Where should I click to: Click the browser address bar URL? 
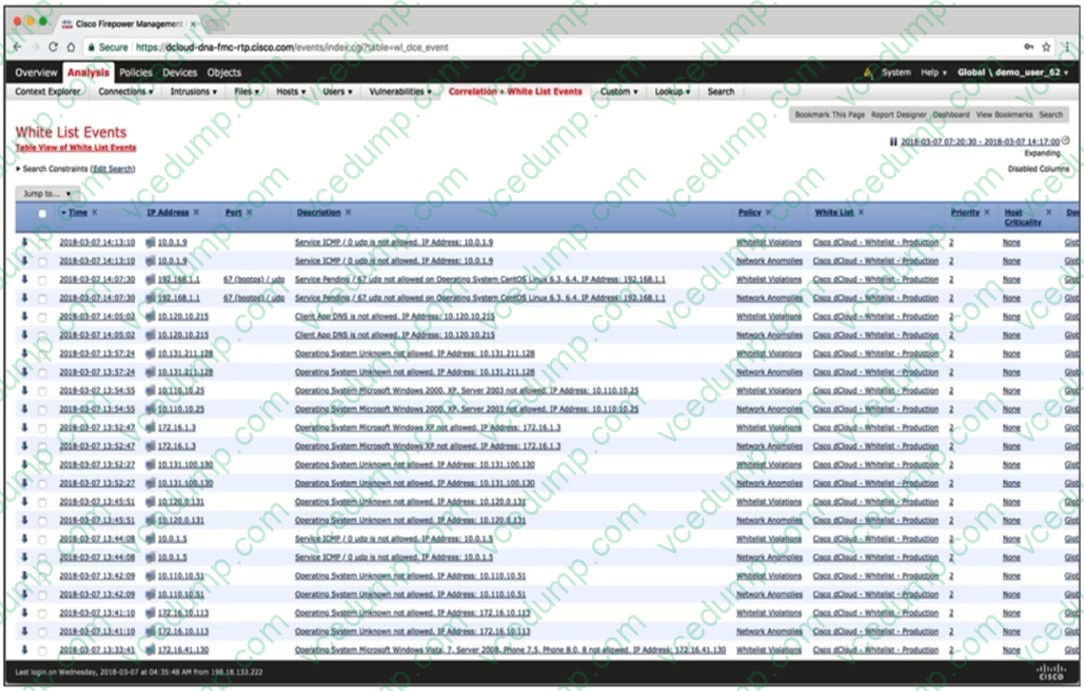point(290,47)
